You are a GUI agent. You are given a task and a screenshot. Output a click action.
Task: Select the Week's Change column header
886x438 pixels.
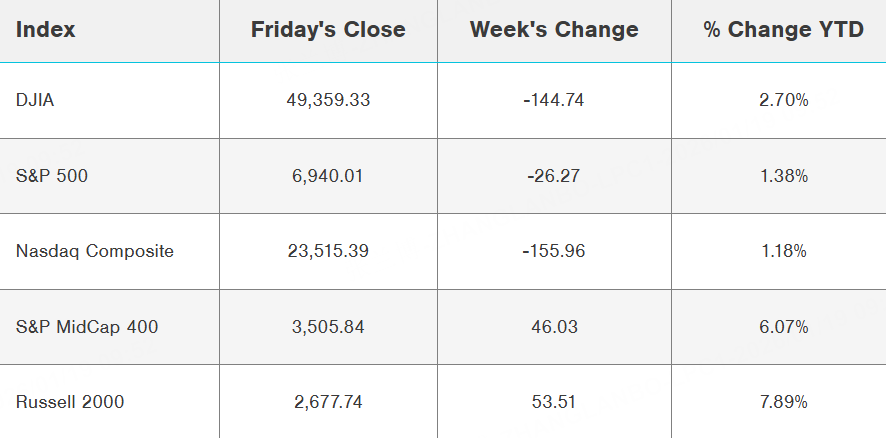pyautogui.click(x=554, y=30)
